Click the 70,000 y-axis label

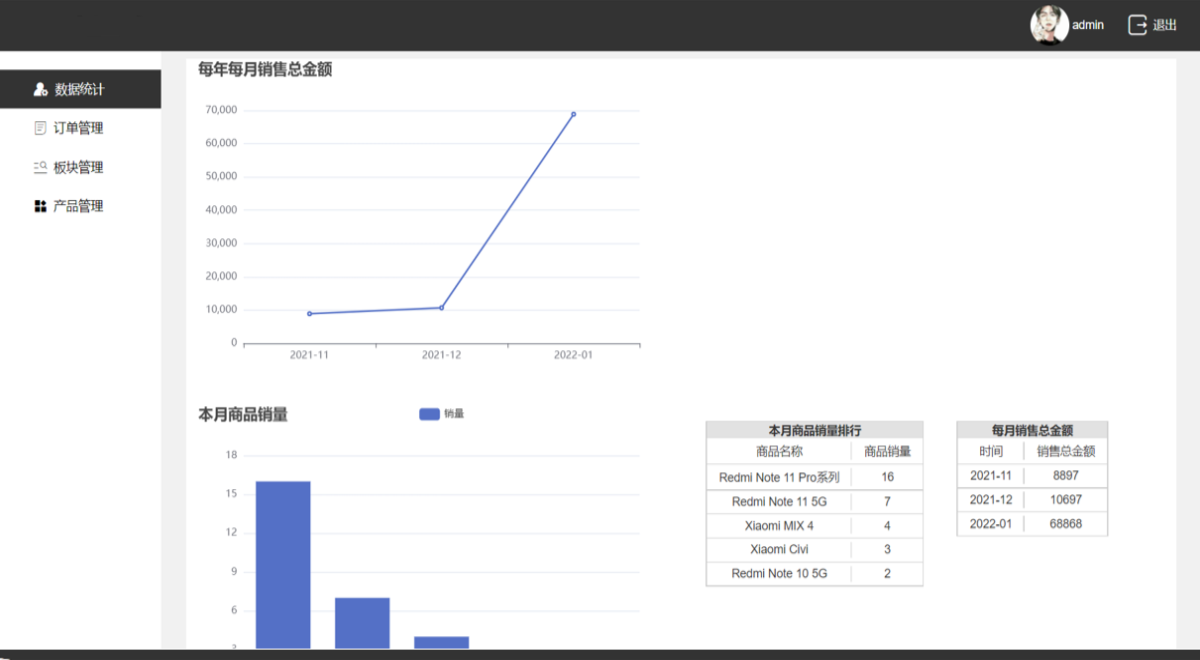221,110
